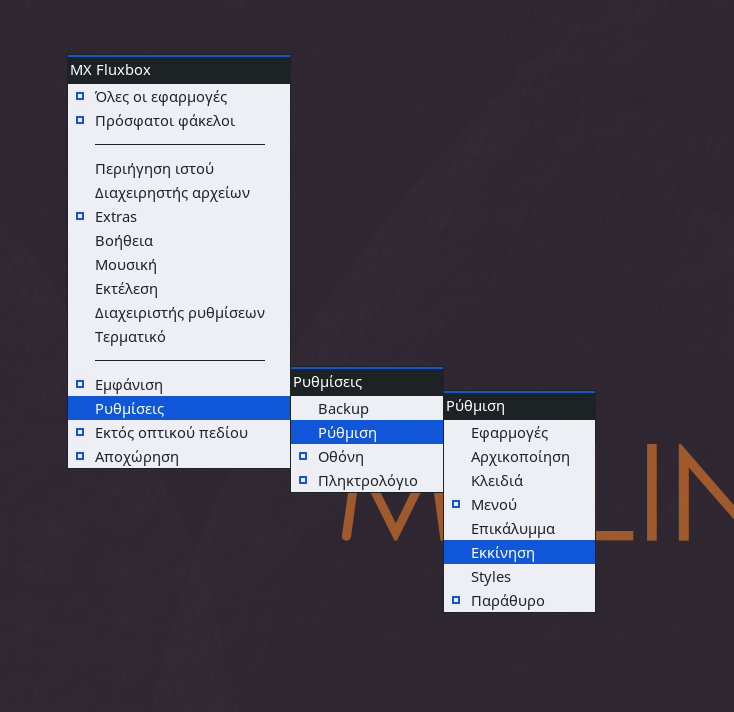Select highlighted Εκκίνηση item
Image resolution: width=734 pixels, height=712 pixels.
click(x=520, y=553)
